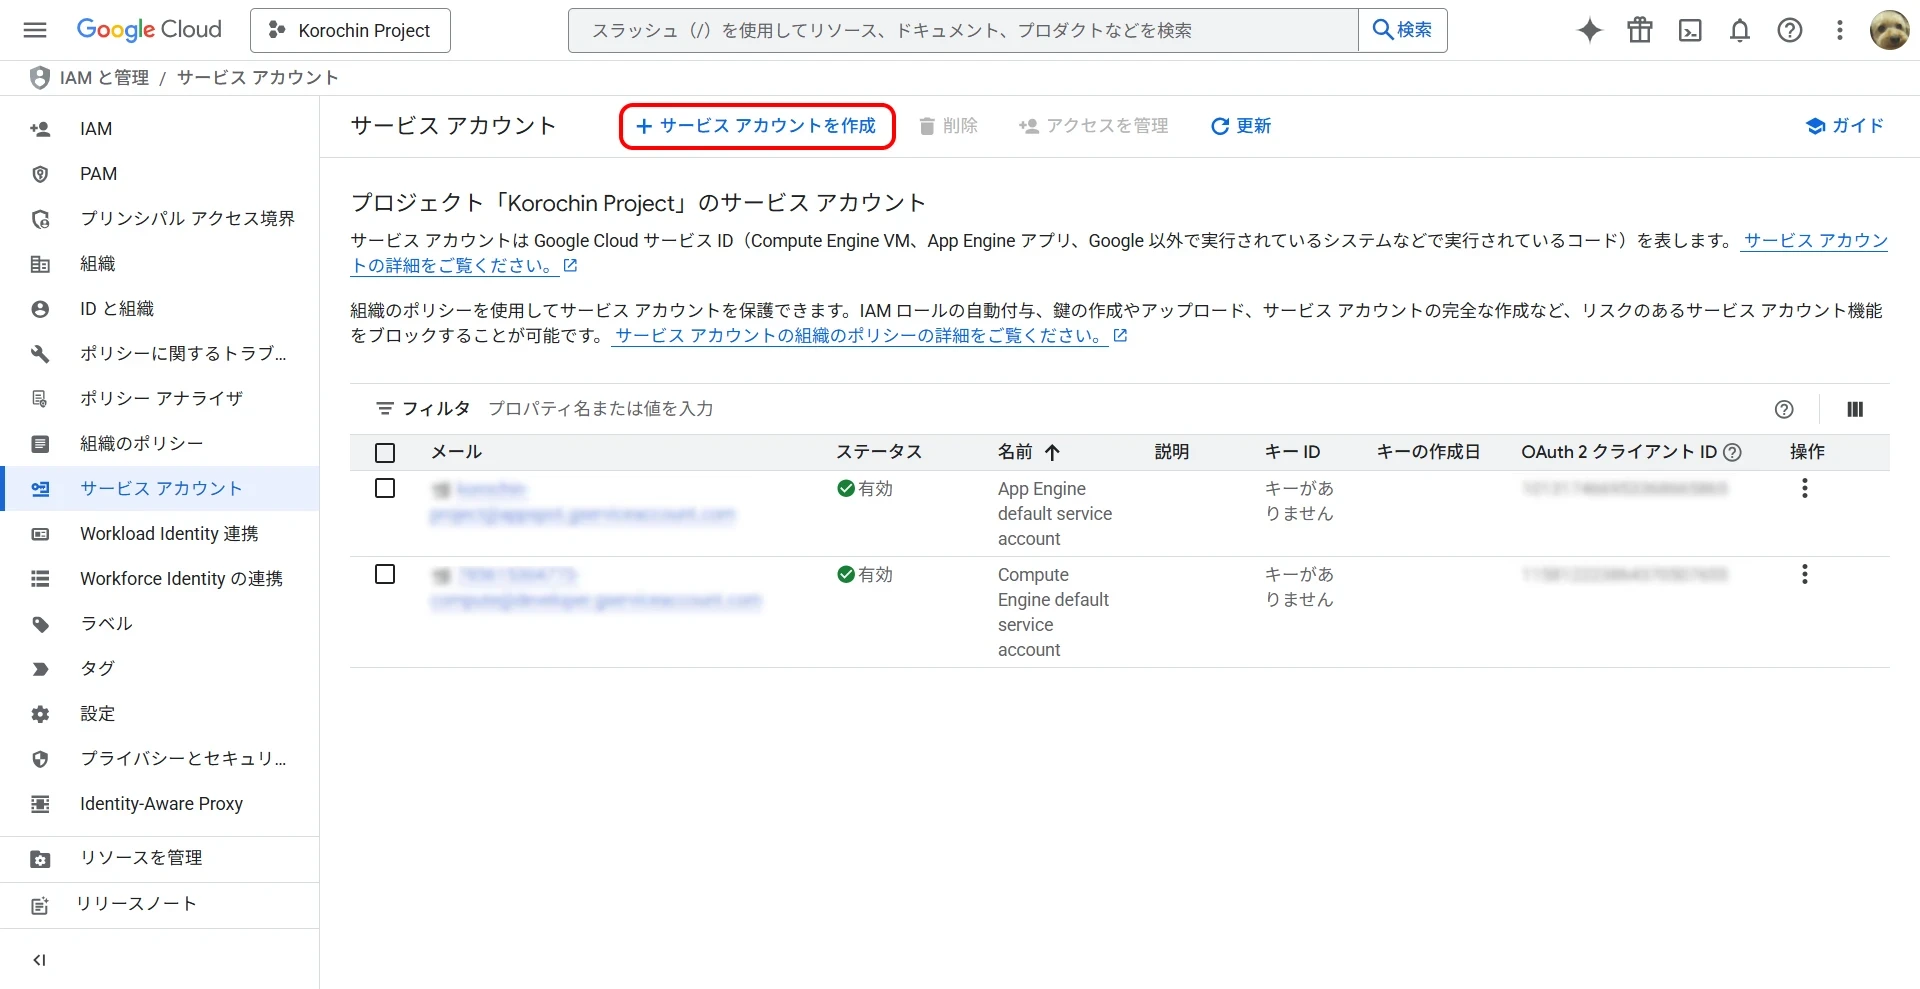1920x989 pixels.
Task: Open actions menu for App Engine account row
Action: [x=1804, y=488]
